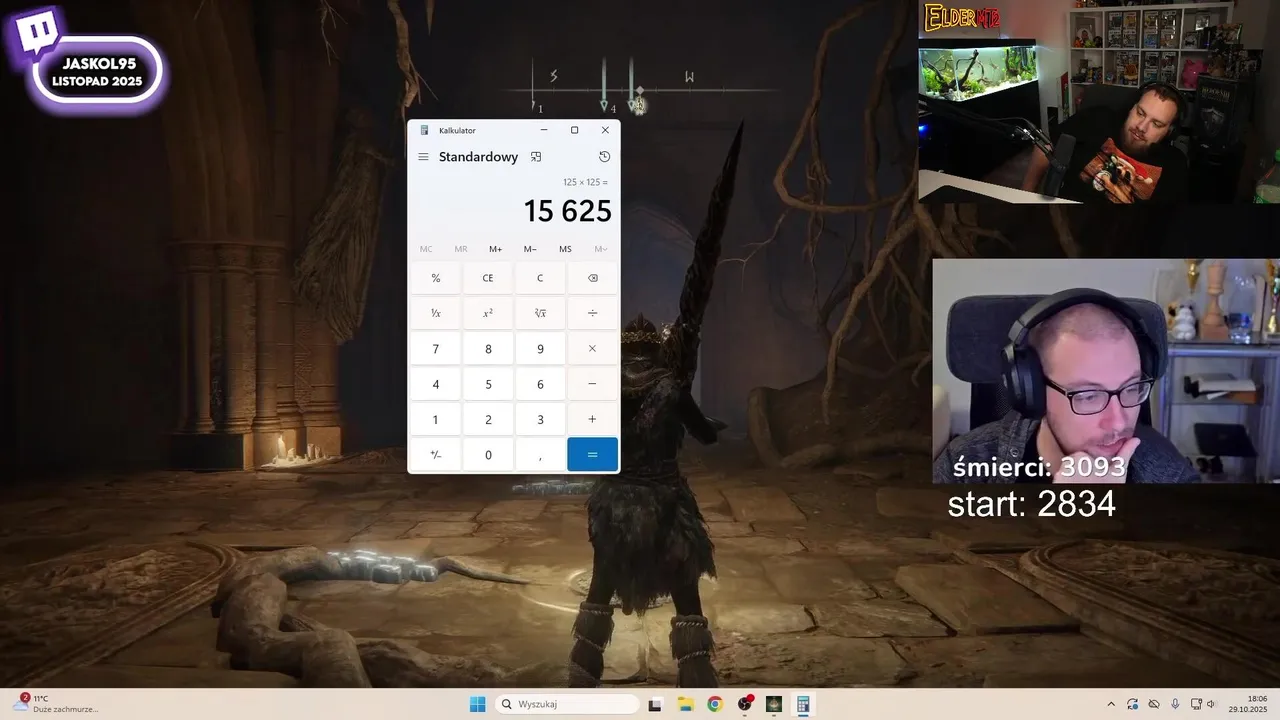Image resolution: width=1280 pixels, height=720 pixels.
Task: Click the square root key
Action: click(x=540, y=313)
